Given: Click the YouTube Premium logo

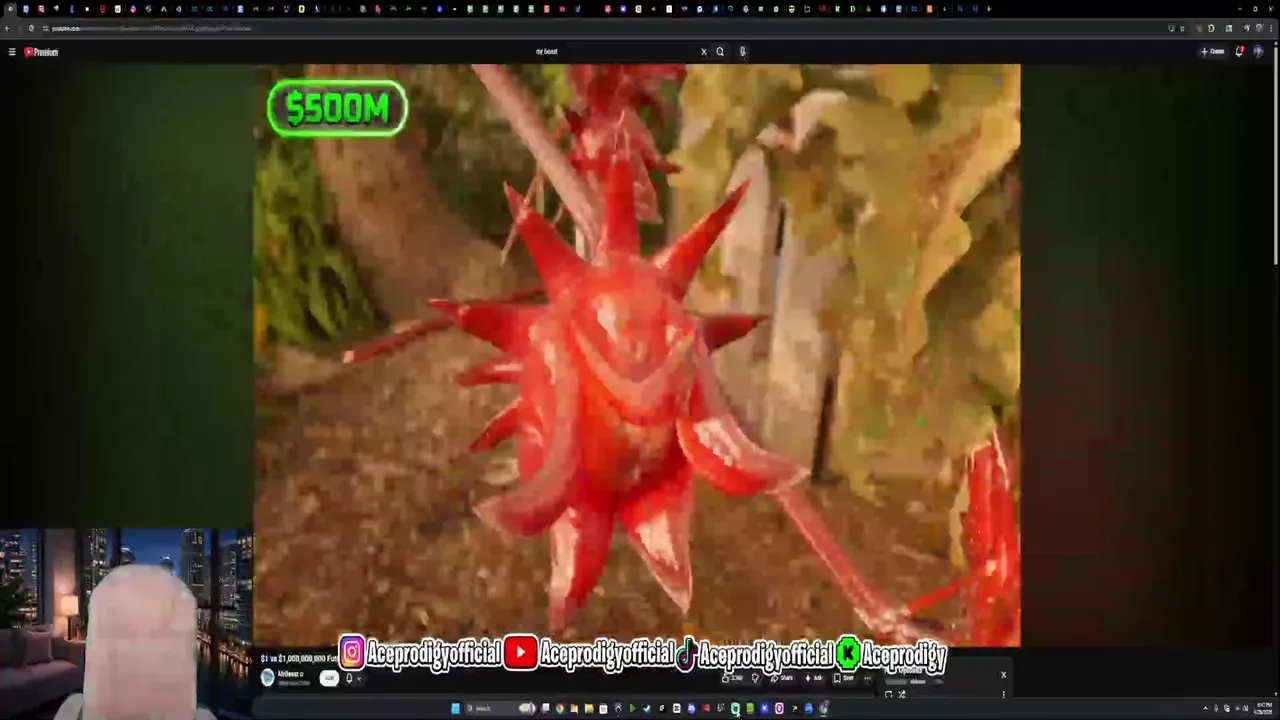Looking at the screenshot, I should [x=41, y=52].
